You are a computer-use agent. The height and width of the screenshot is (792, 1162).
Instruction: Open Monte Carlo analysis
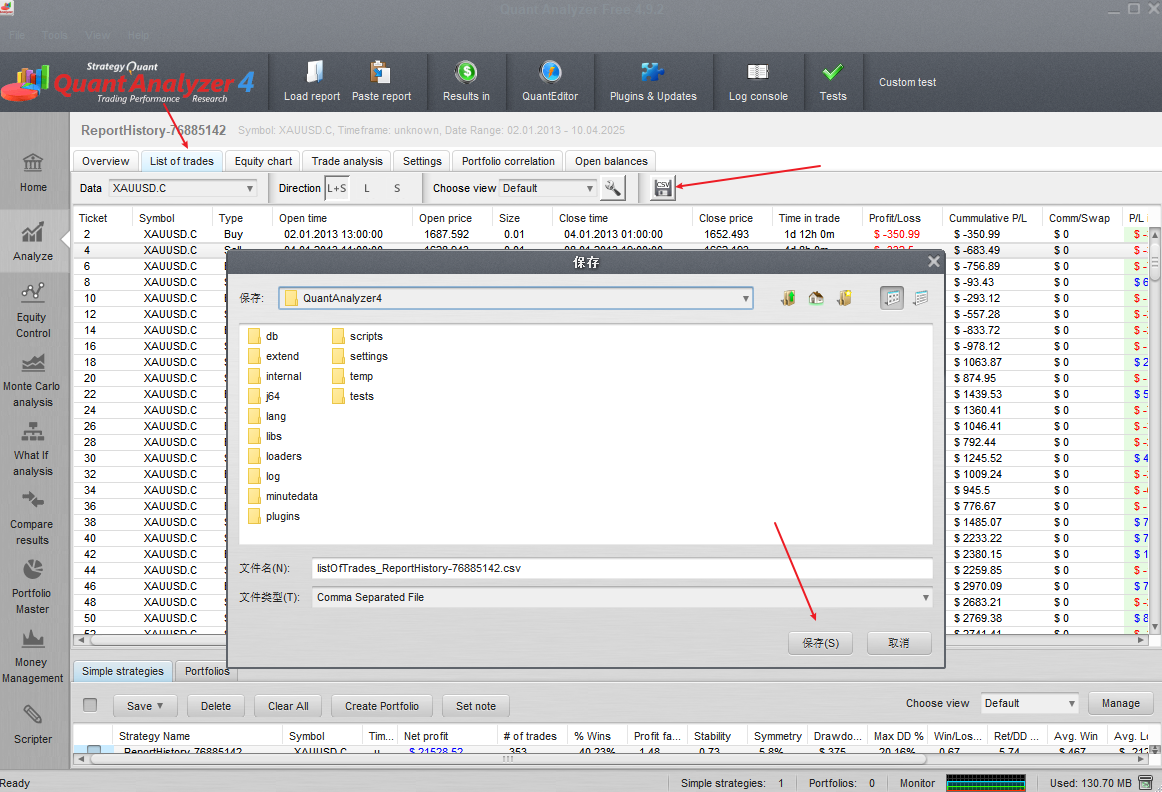pyautogui.click(x=32, y=379)
